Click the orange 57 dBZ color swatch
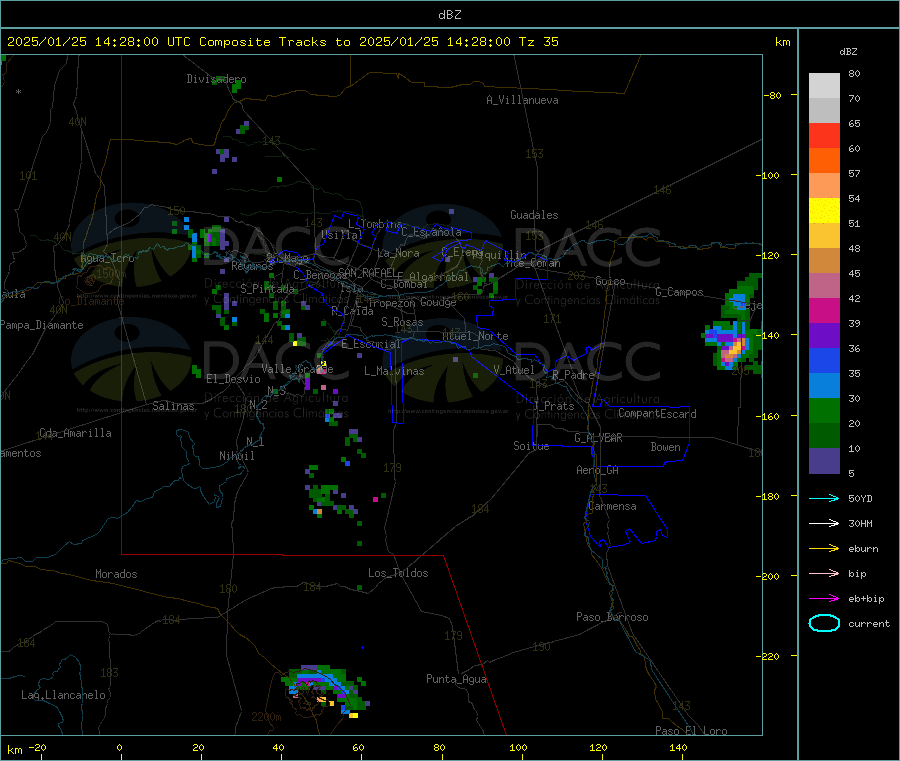900x761 pixels. [824, 161]
